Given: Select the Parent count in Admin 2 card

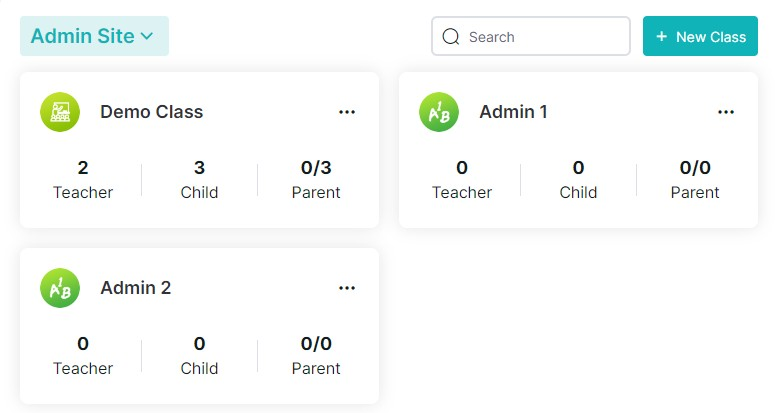Looking at the screenshot, I should (316, 356).
